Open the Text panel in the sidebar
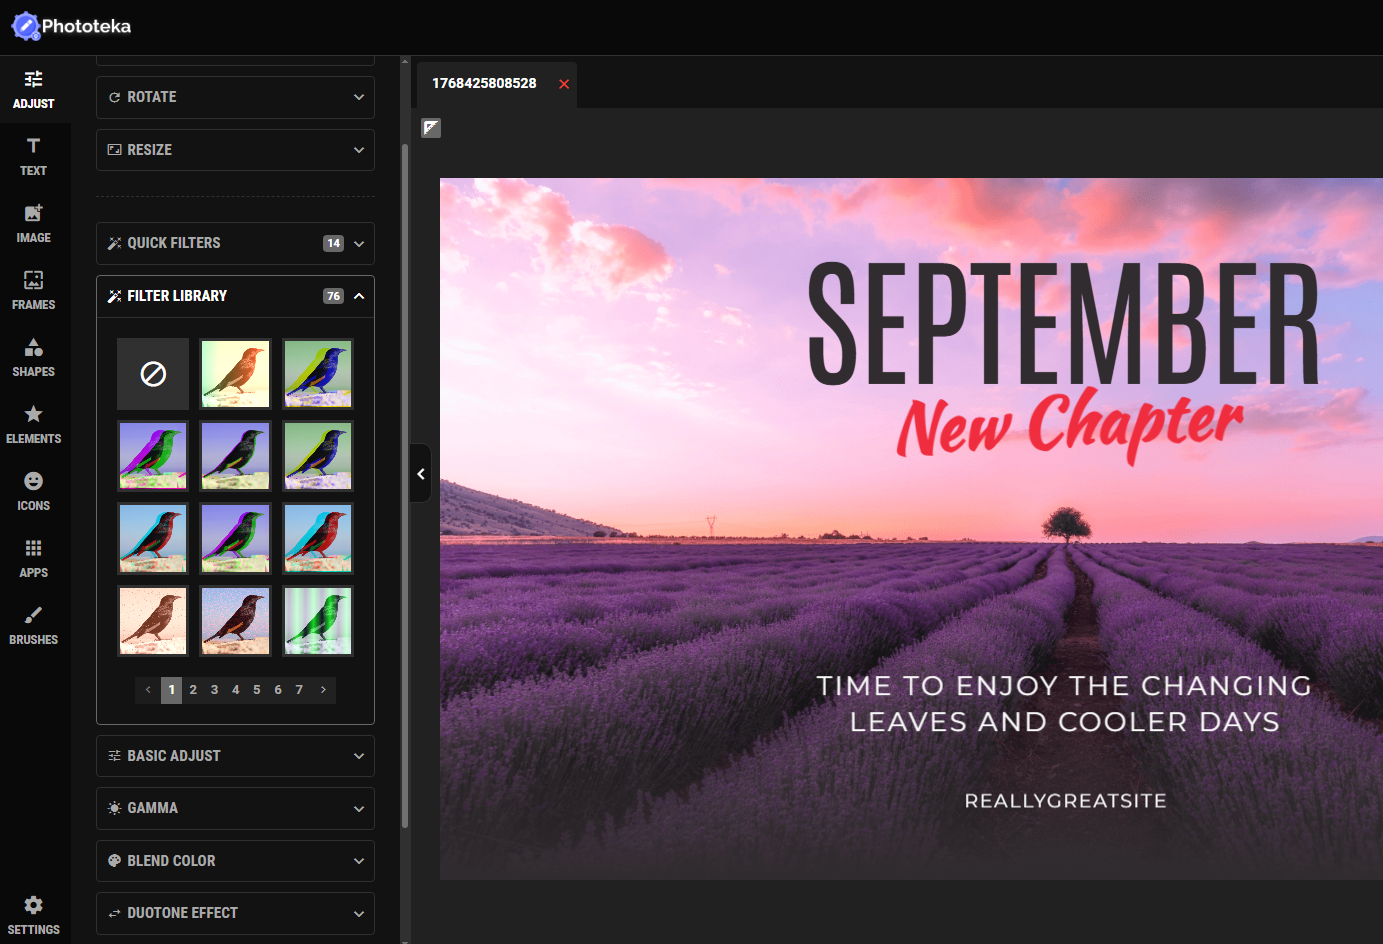Image resolution: width=1383 pixels, height=944 pixels. 33,158
